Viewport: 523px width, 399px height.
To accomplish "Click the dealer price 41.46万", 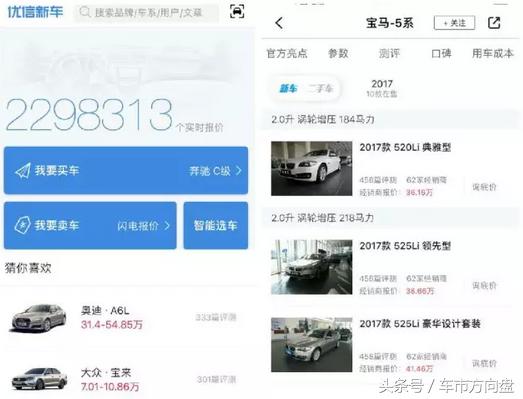I will point(419,369).
